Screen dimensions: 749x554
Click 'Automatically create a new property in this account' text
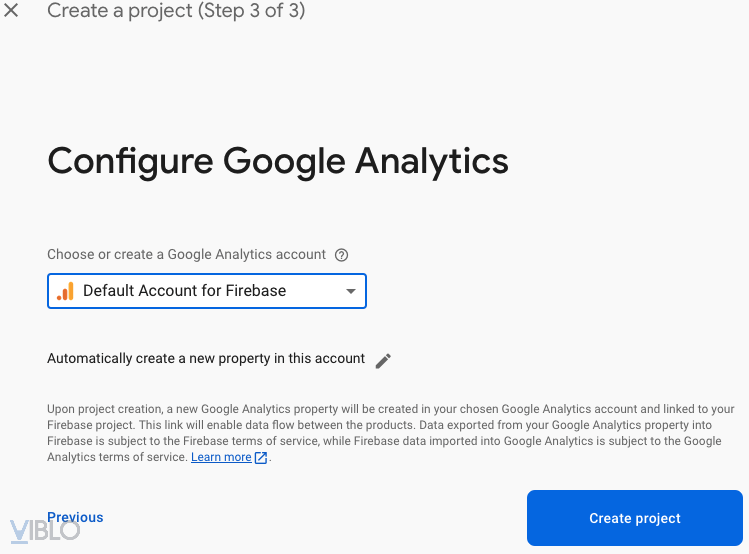206,359
